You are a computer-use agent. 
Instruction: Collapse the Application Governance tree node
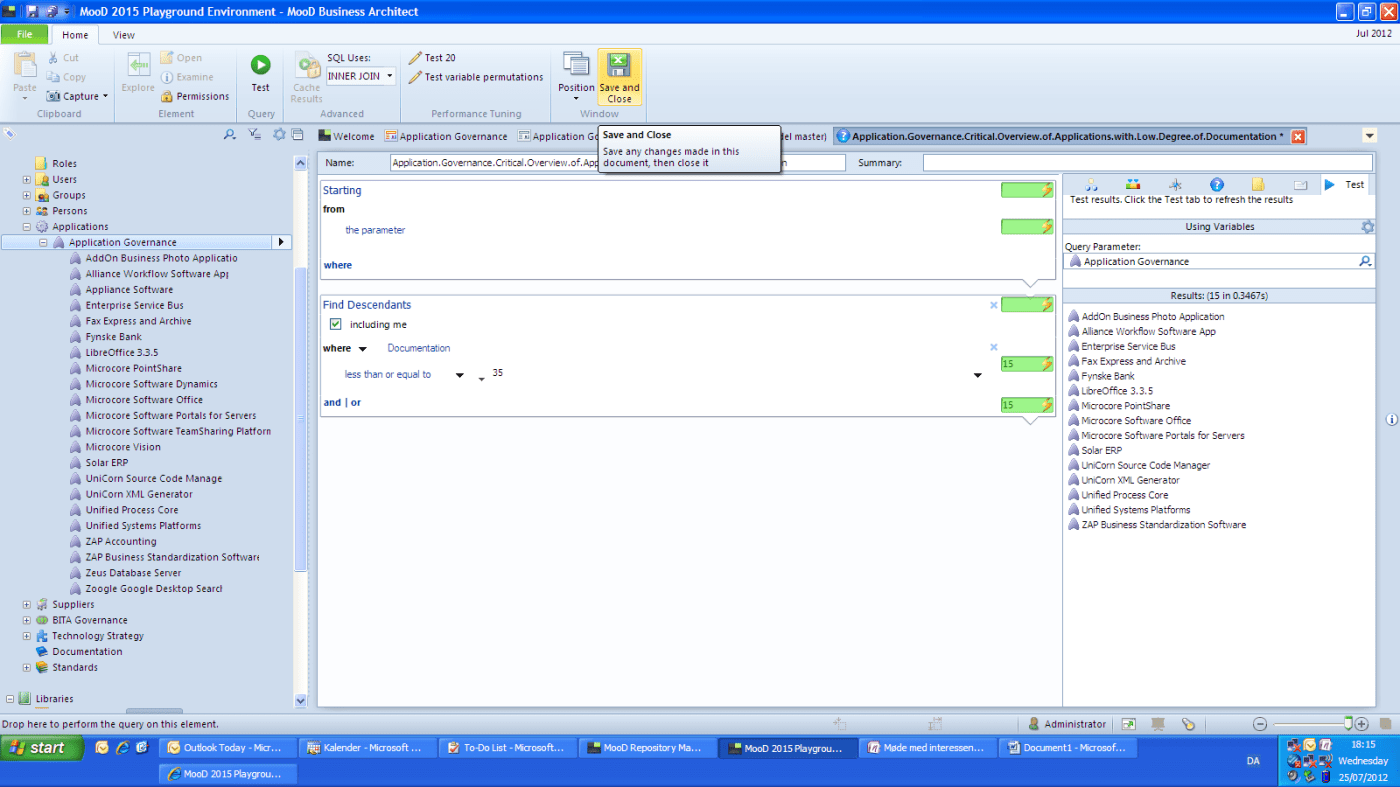pos(43,243)
